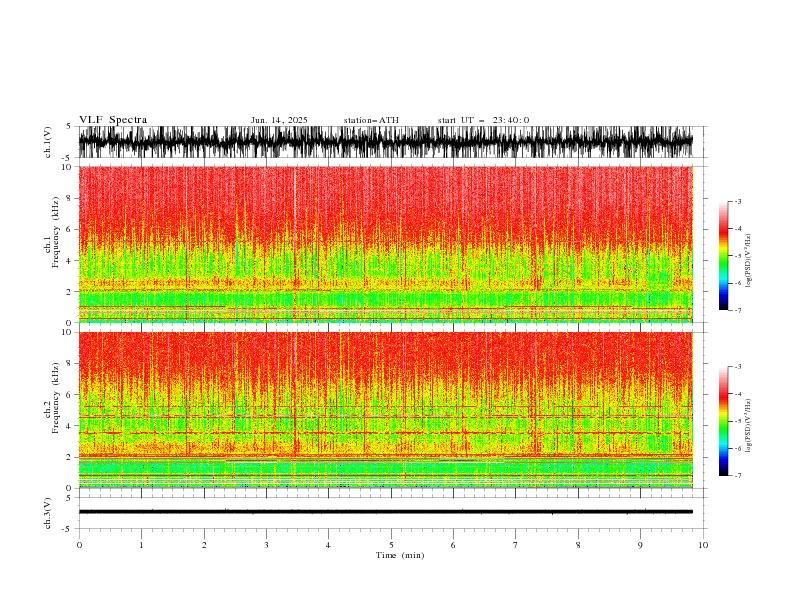
Task: Click the "ch.3(V)" axis label
Action: click(48, 513)
